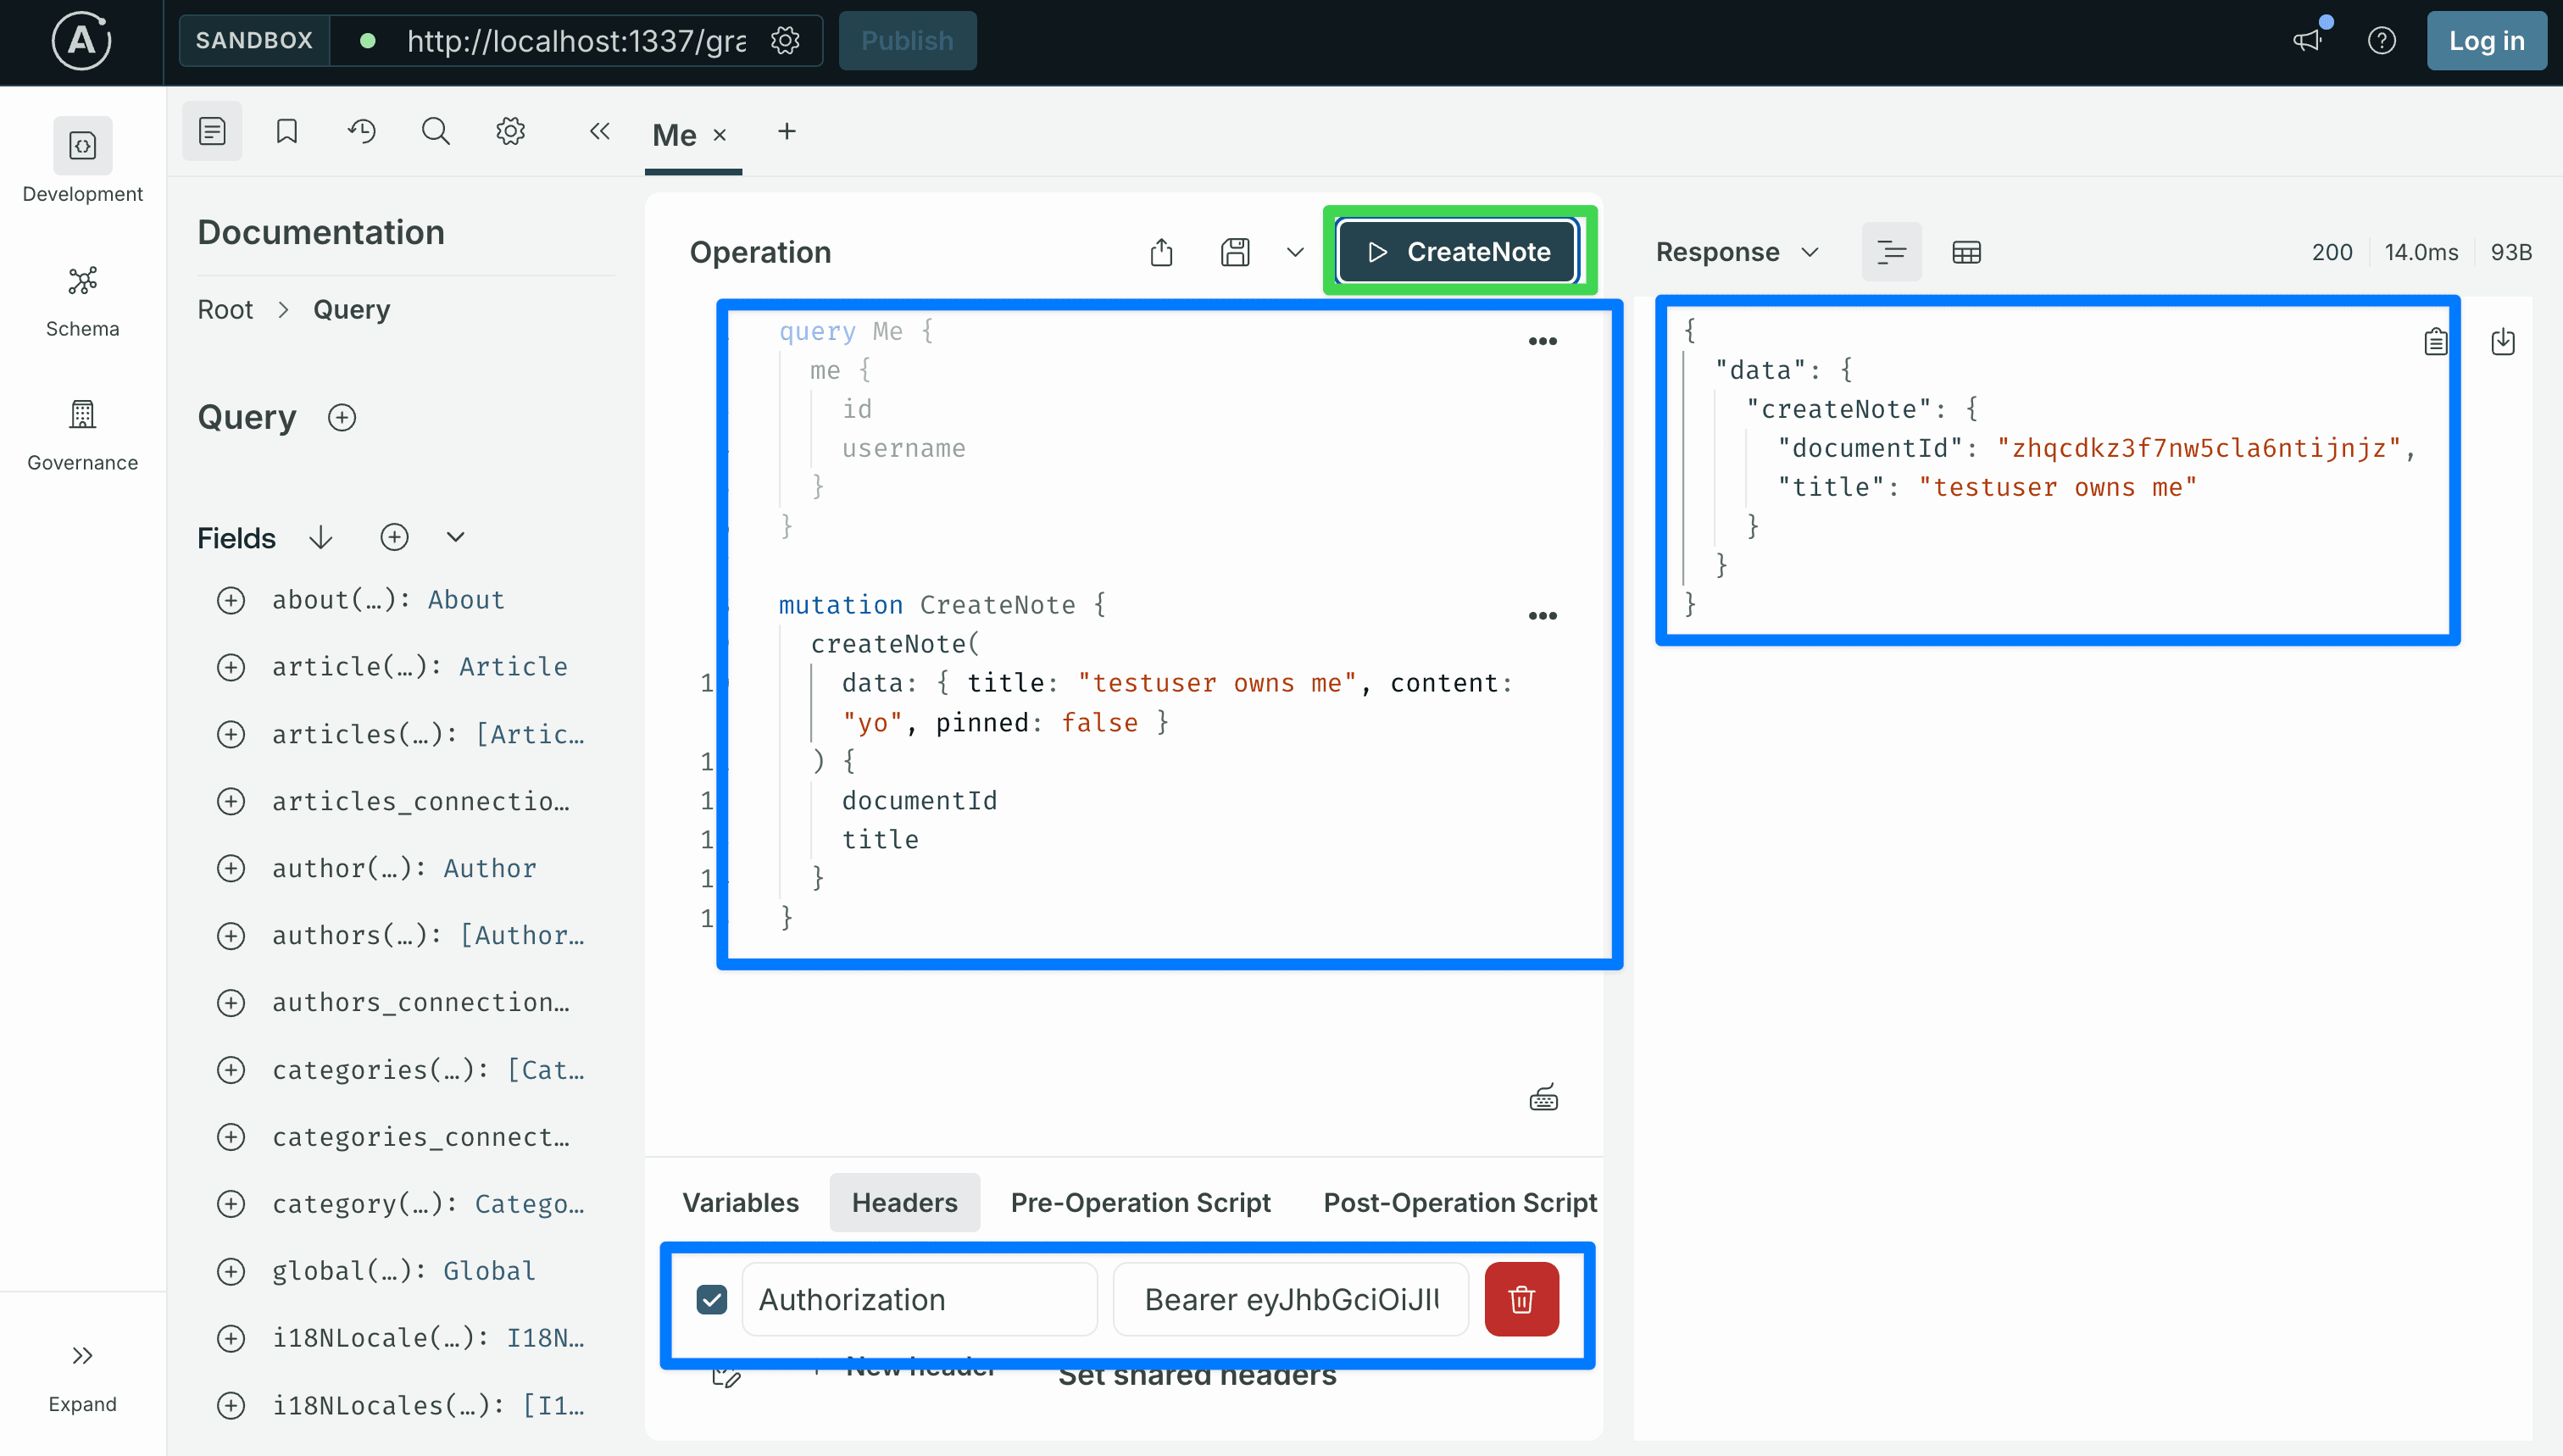Open the Governance section

tap(82, 435)
